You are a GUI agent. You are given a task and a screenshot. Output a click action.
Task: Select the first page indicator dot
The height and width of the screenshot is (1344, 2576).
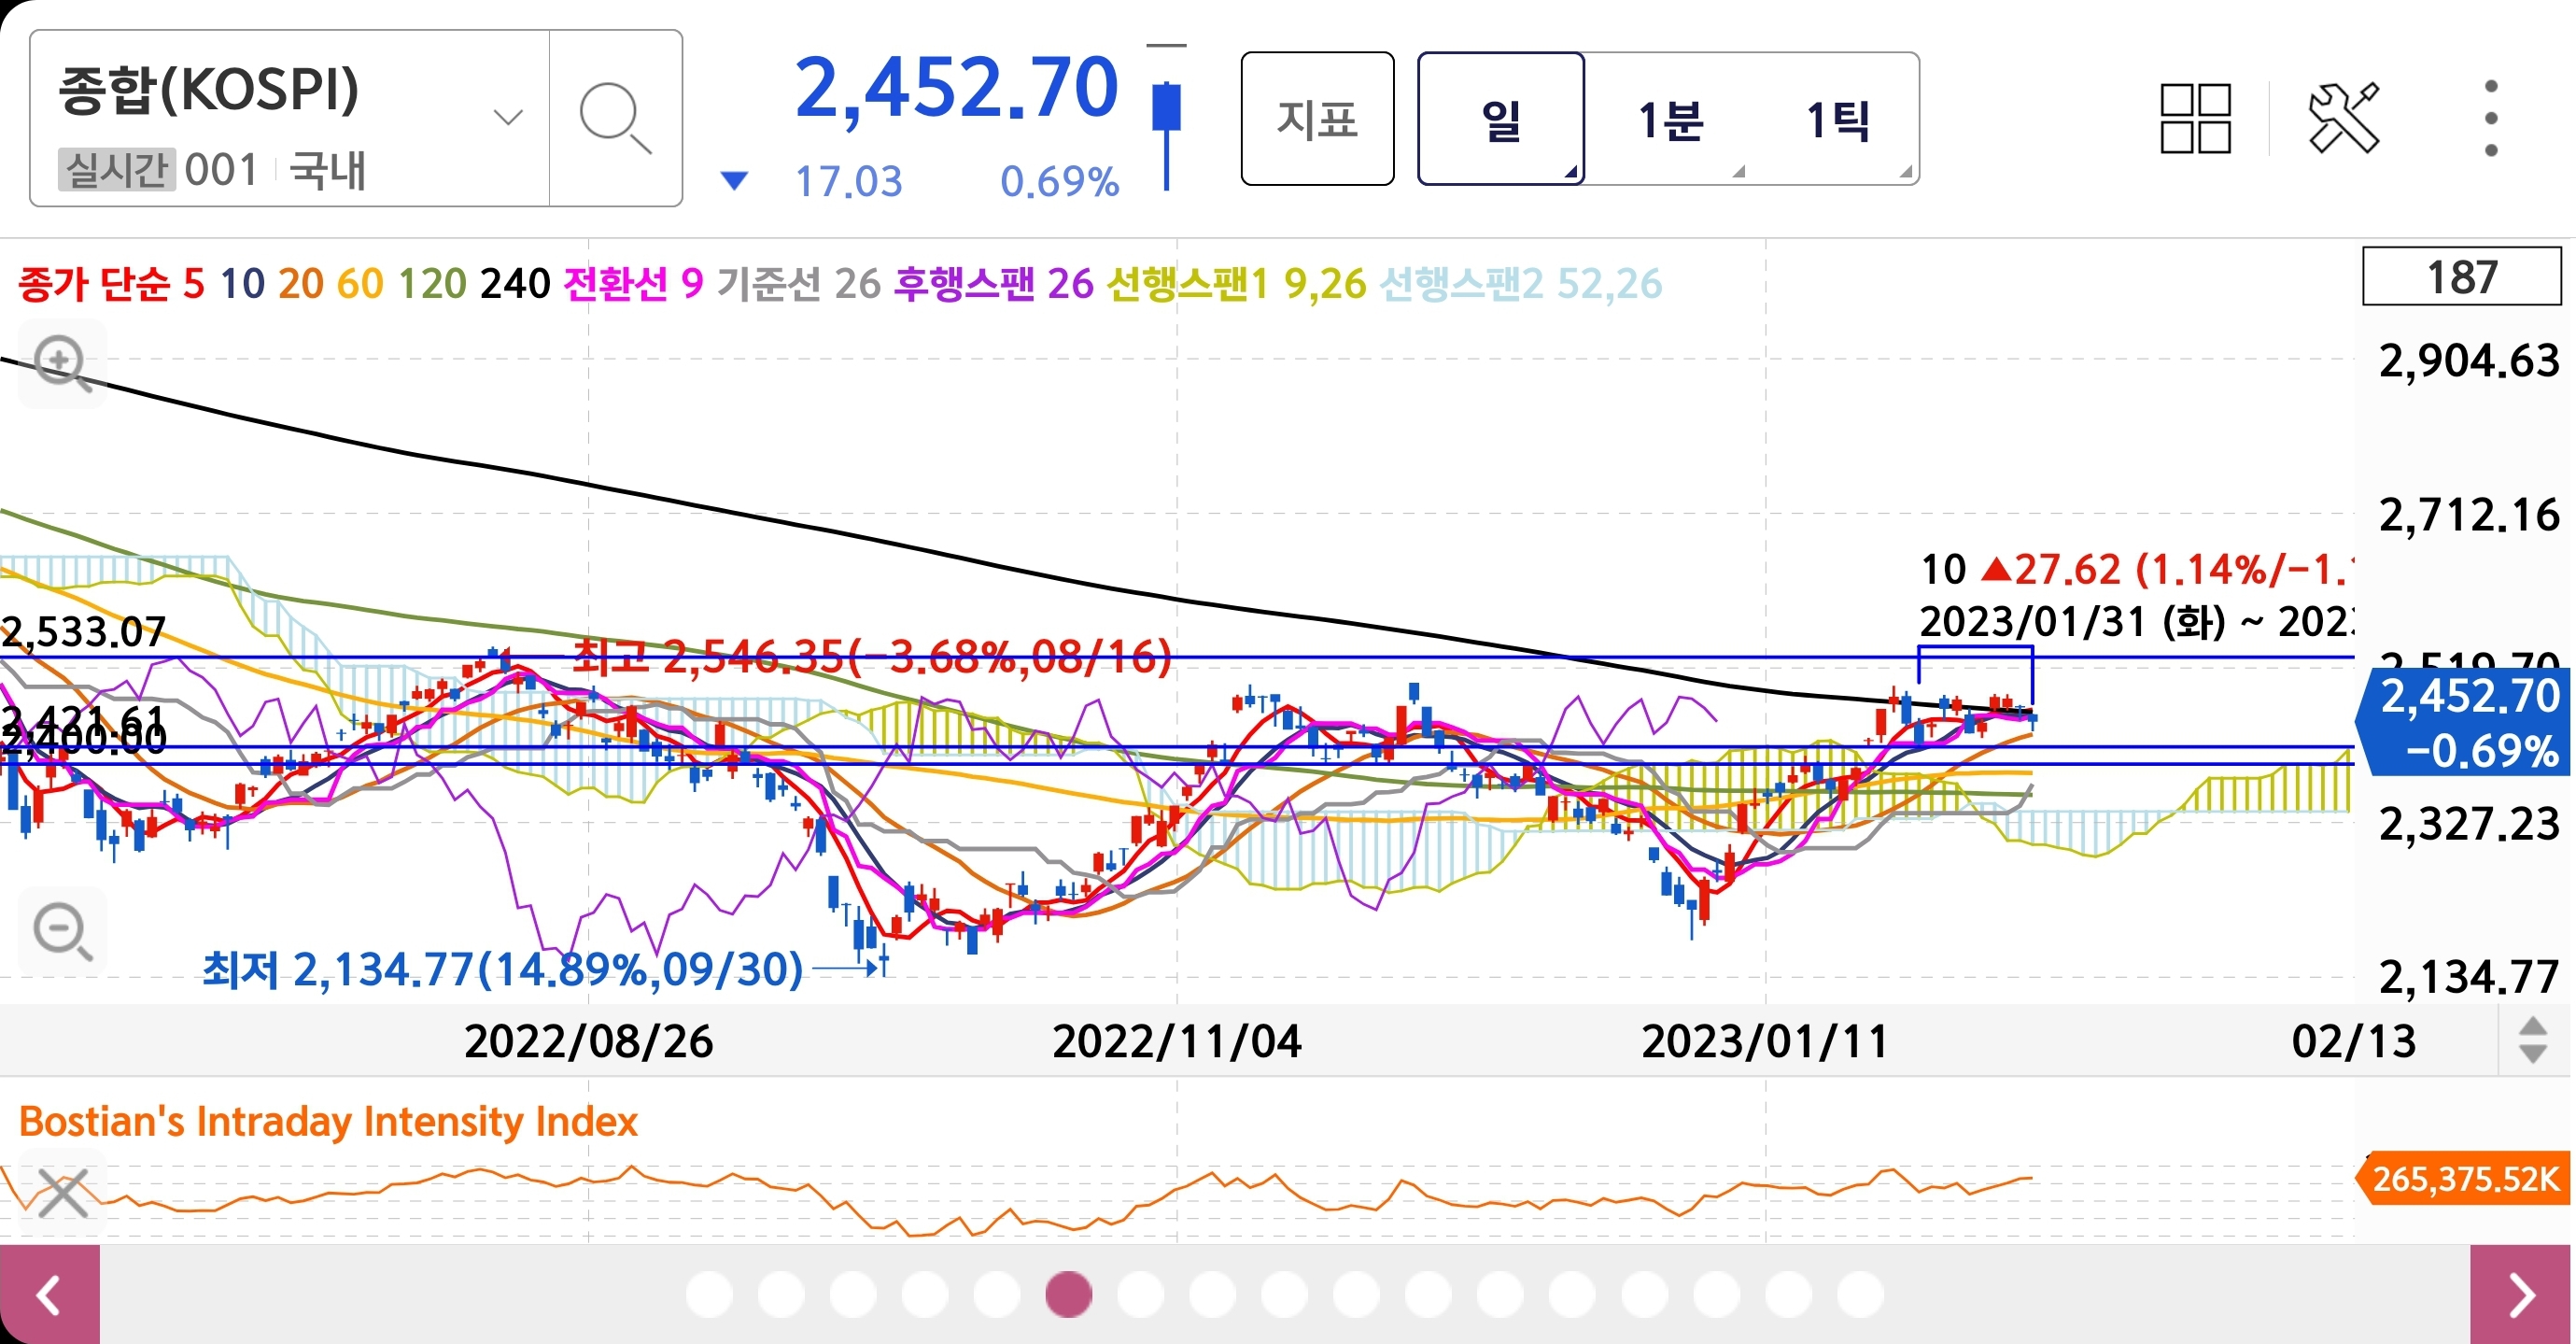(x=709, y=1294)
